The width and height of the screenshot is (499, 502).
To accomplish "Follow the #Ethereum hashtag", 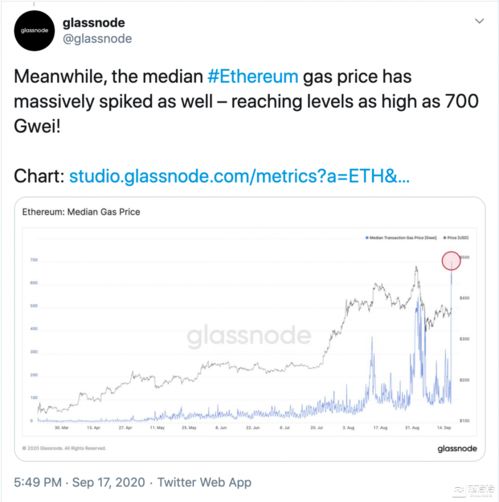I will point(253,76).
